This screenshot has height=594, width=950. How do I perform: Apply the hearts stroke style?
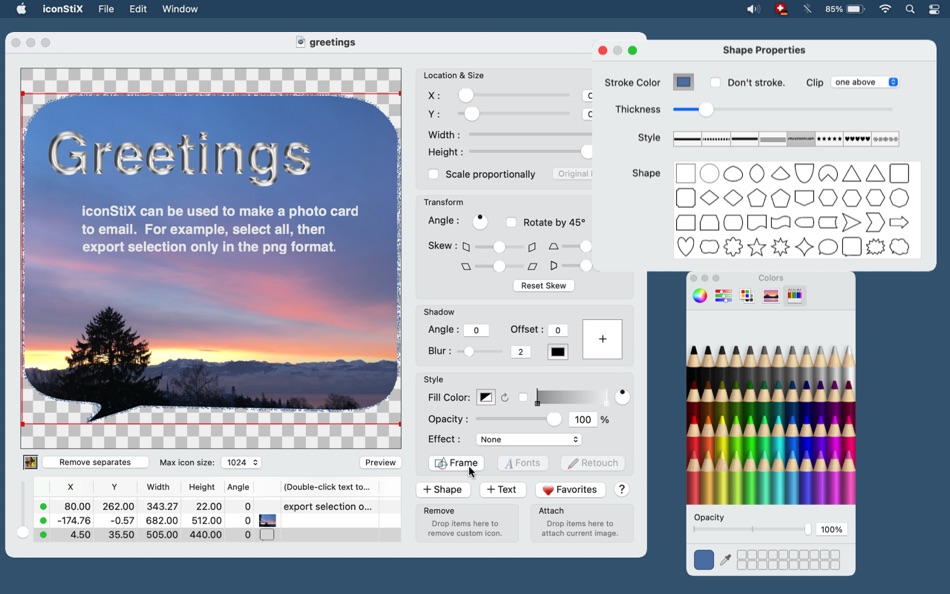click(857, 139)
